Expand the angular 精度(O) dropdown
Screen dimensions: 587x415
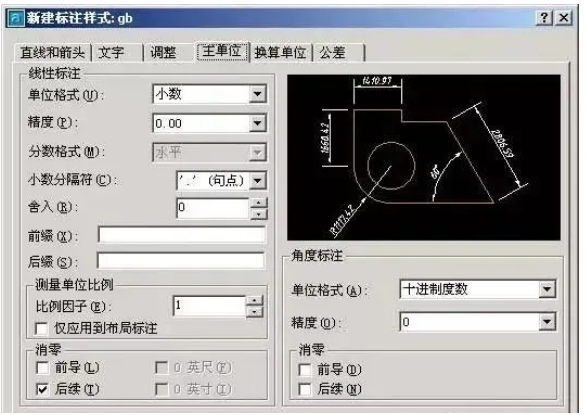[547, 322]
